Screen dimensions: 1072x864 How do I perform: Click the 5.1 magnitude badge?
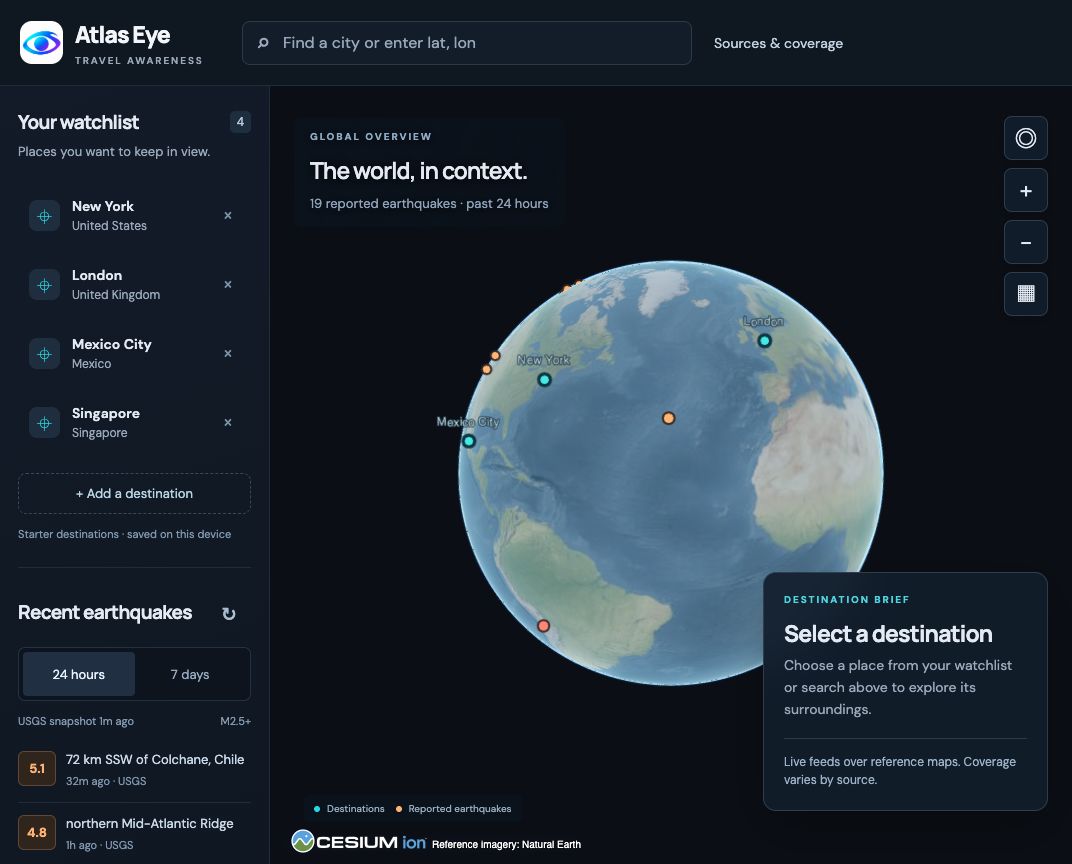[37, 768]
